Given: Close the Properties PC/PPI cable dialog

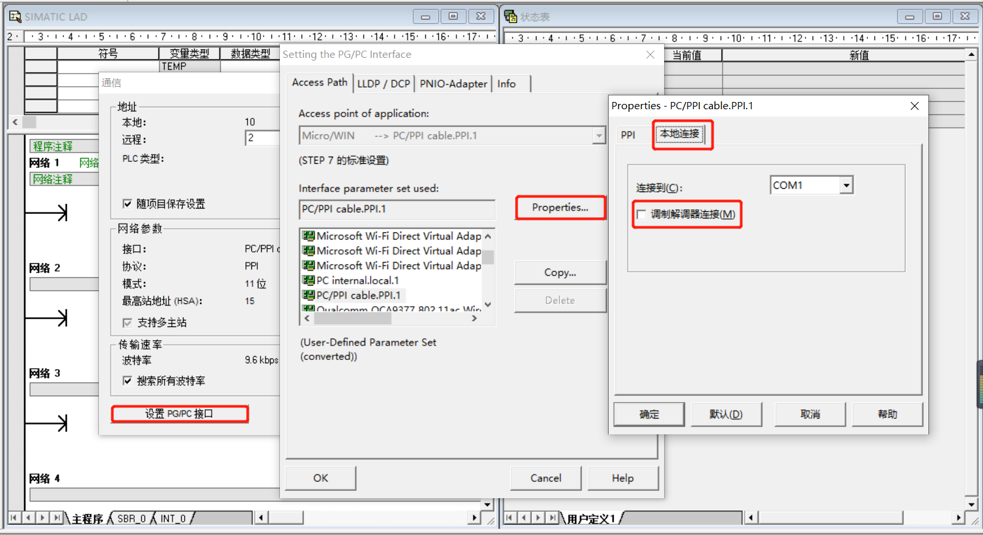Looking at the screenshot, I should coord(915,106).
